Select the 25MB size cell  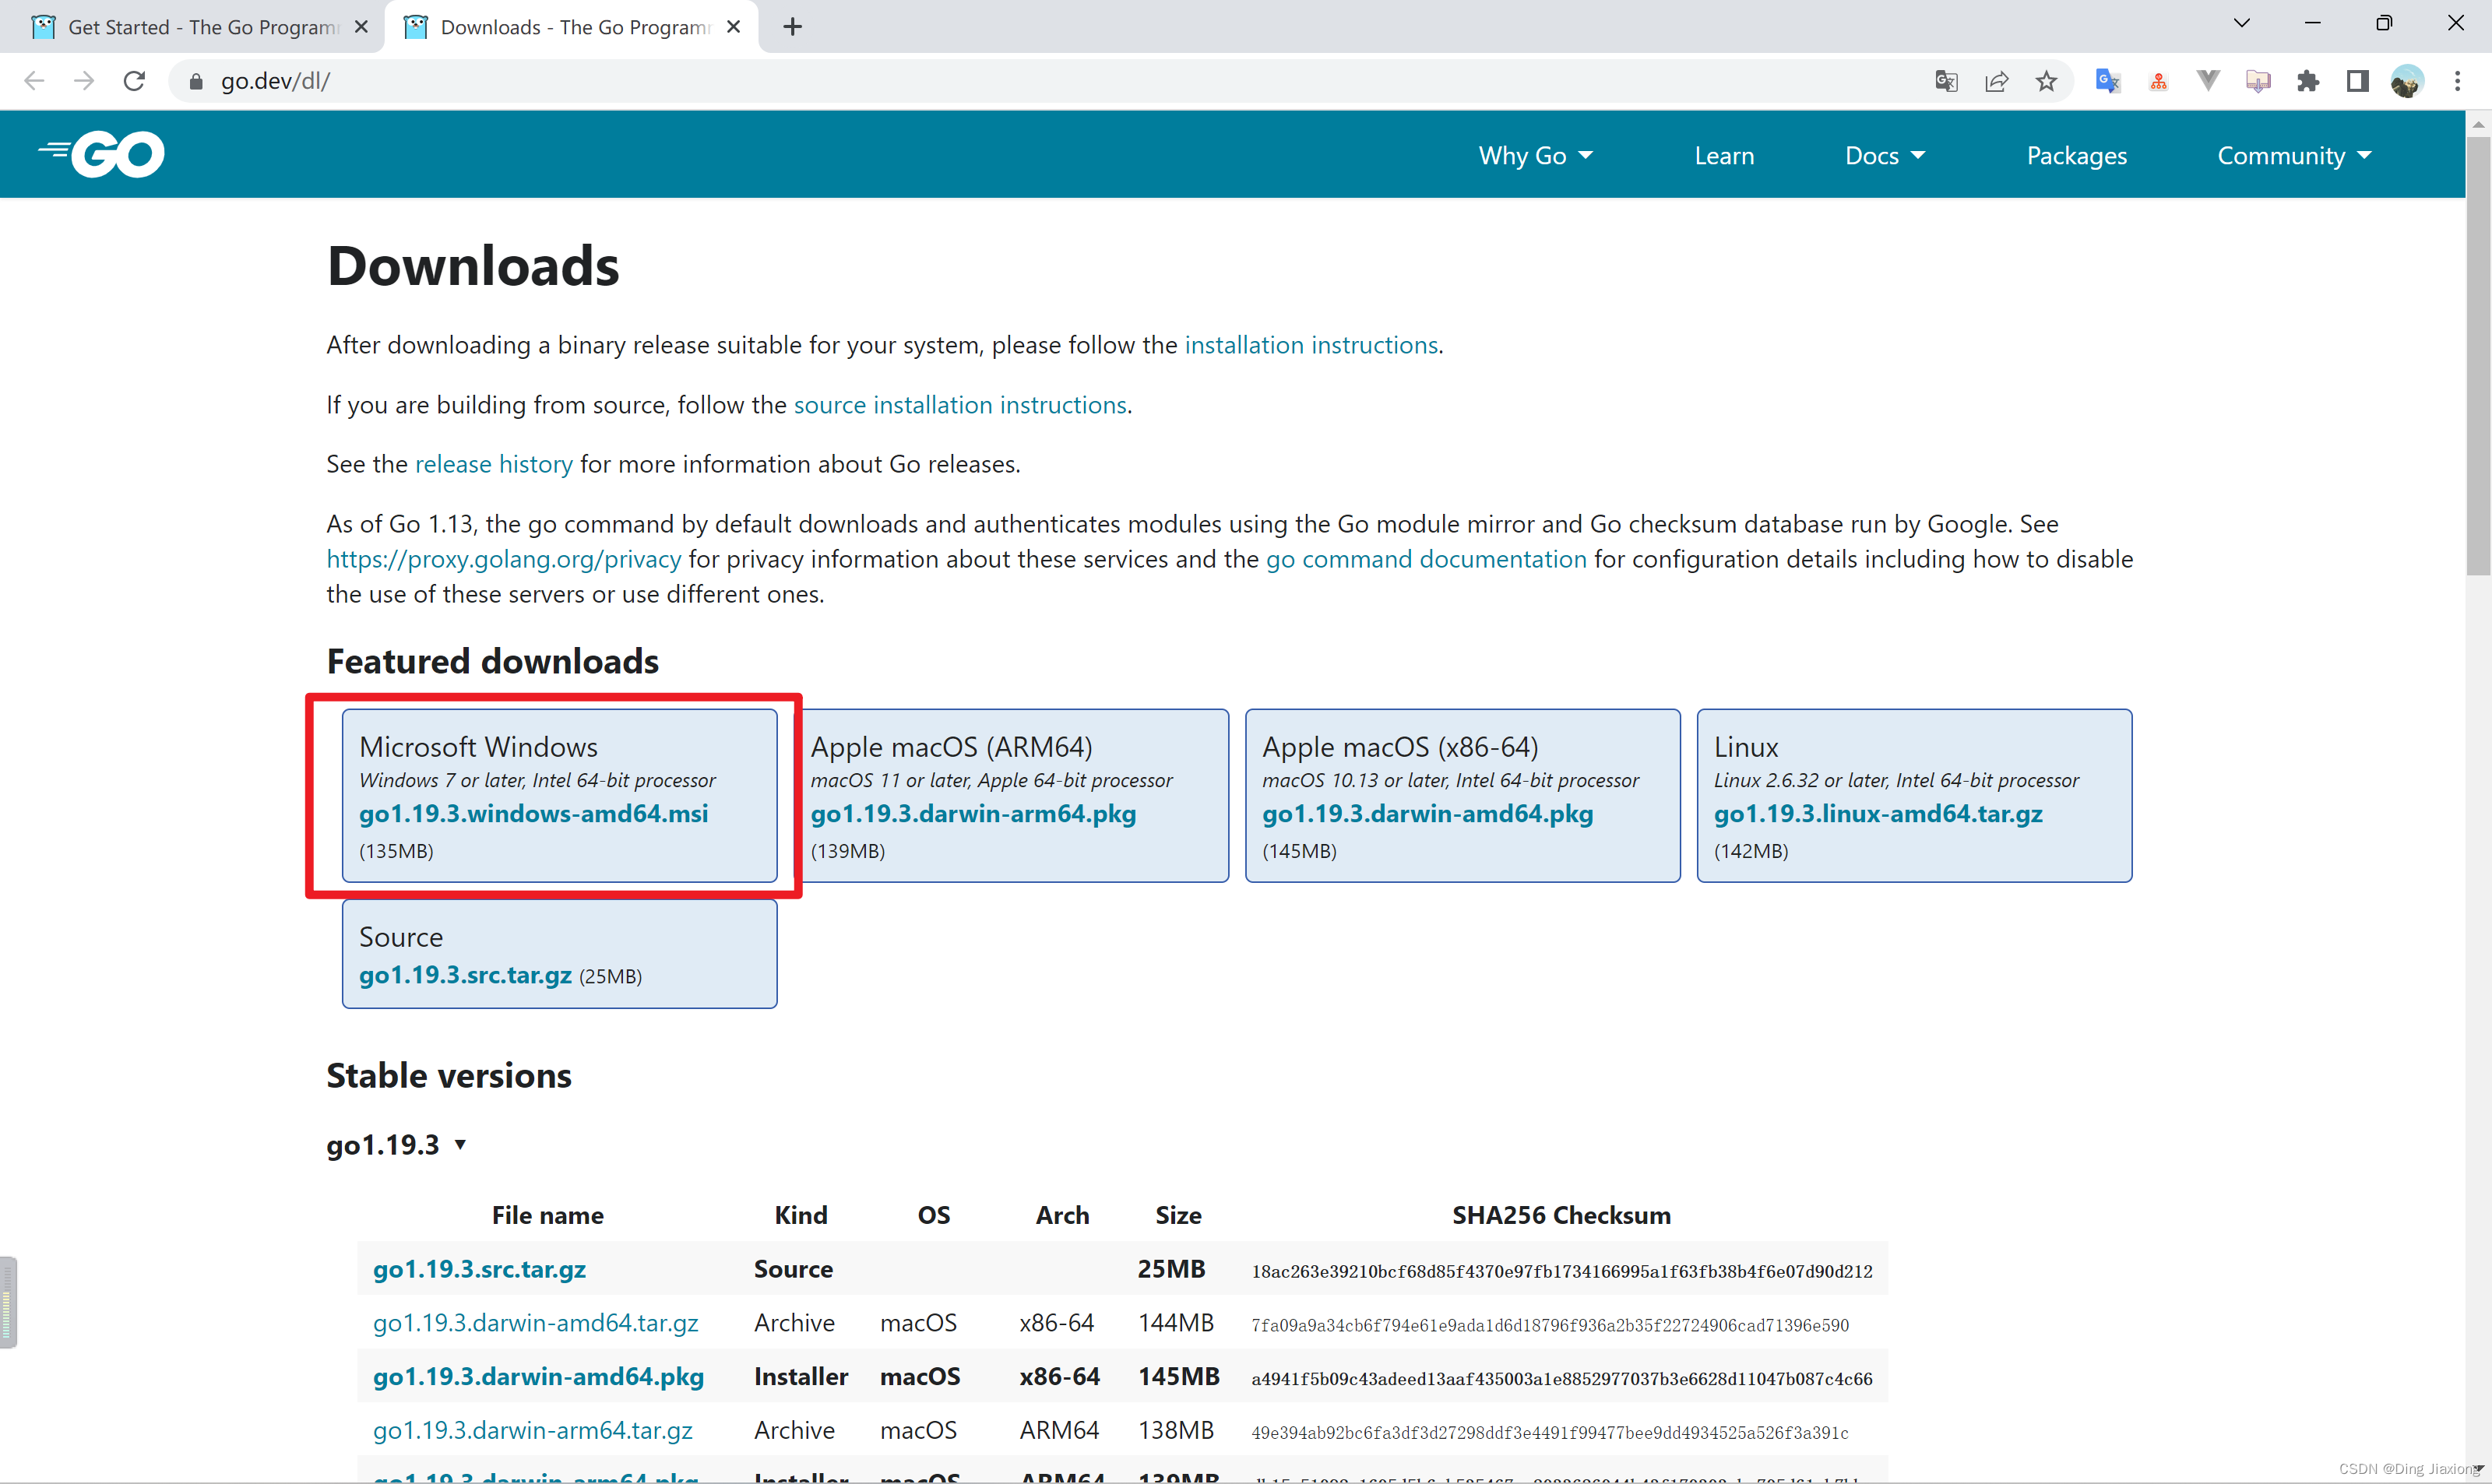1171,1269
